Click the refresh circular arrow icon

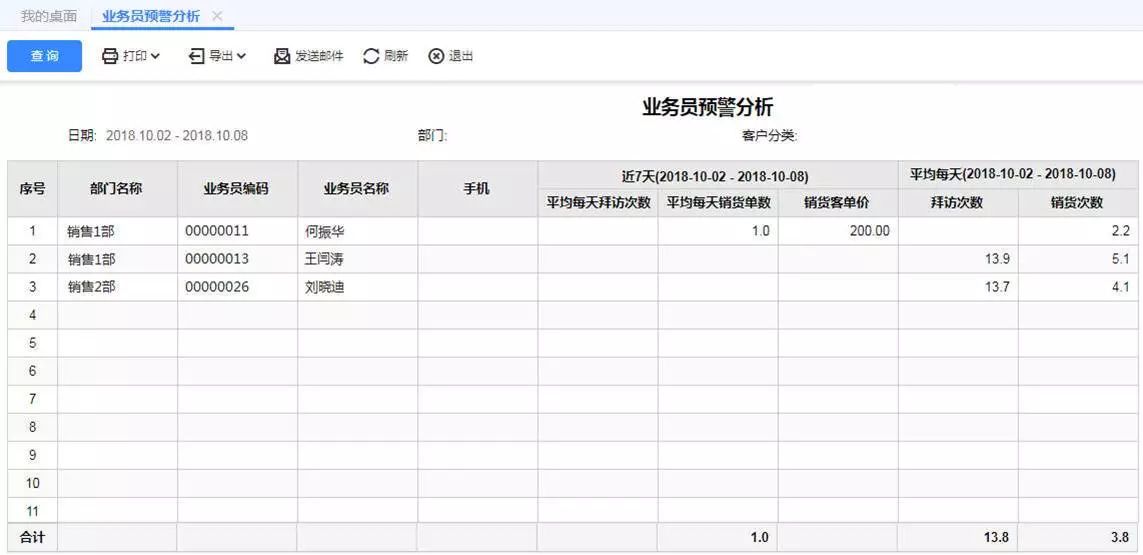click(x=371, y=56)
